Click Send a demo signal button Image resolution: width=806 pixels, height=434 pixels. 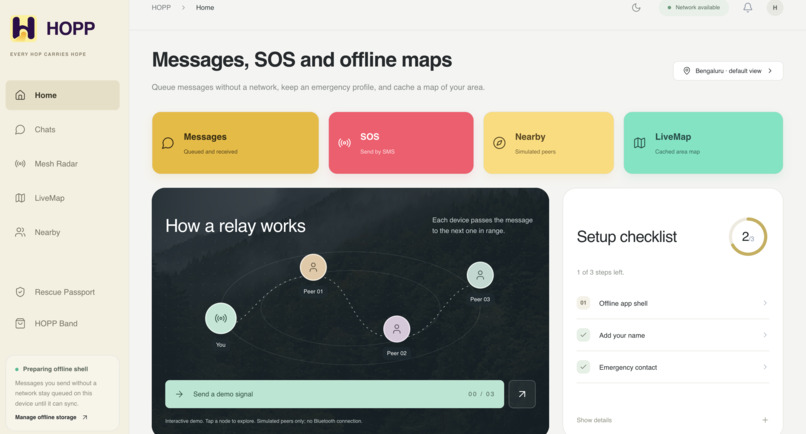click(334, 394)
